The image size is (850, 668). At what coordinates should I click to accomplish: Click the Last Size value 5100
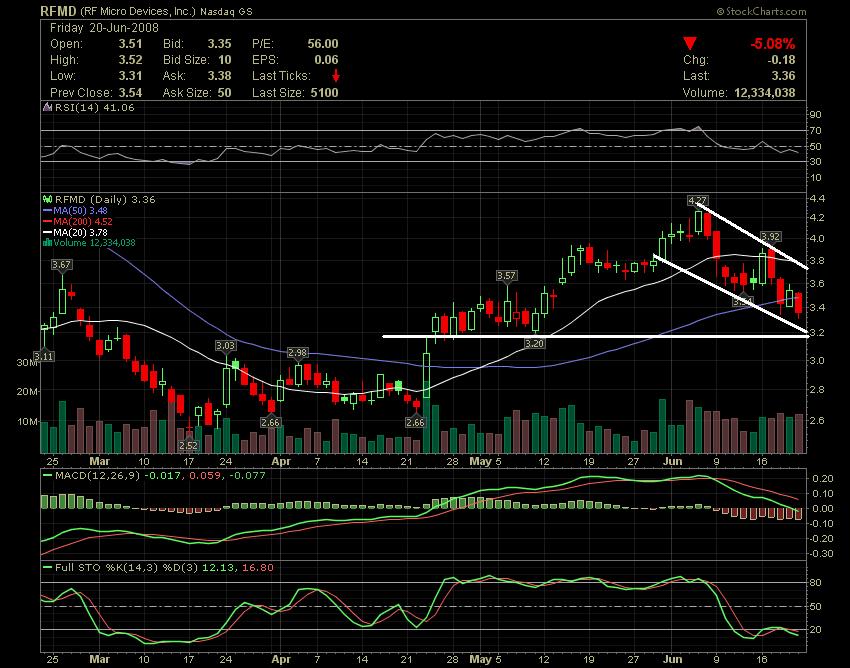coord(325,92)
